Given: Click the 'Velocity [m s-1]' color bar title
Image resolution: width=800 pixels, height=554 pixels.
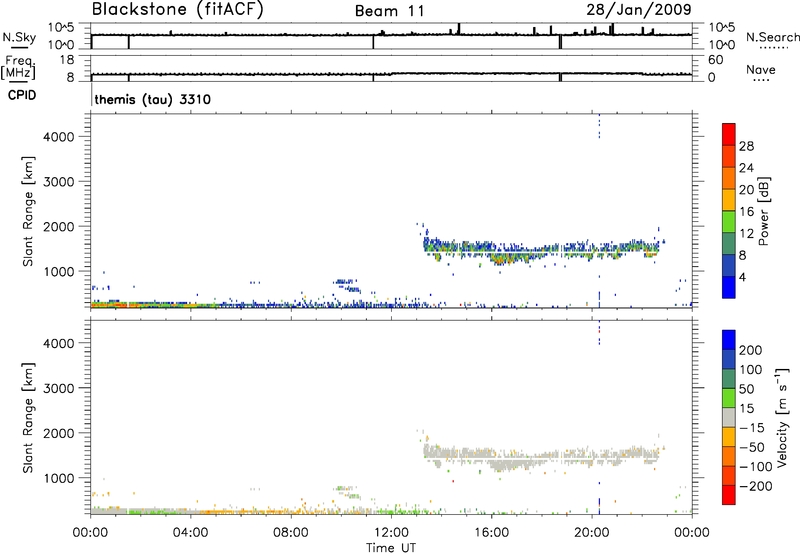Looking at the screenshot, I should click(782, 417).
